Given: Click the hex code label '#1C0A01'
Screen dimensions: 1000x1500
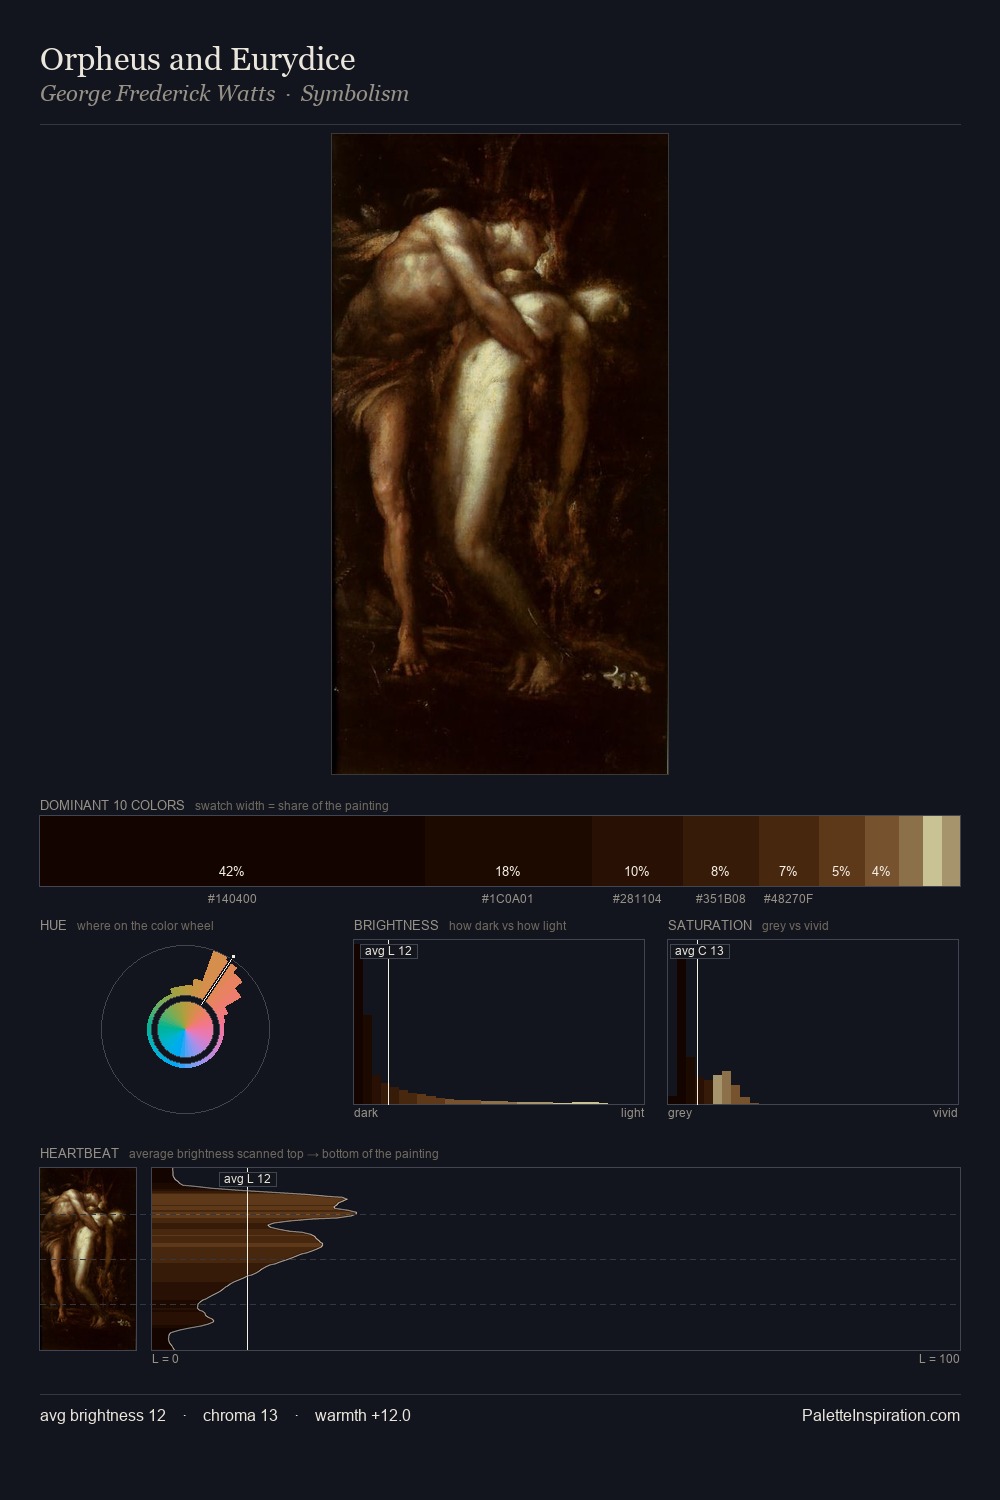Looking at the screenshot, I should 508,899.
